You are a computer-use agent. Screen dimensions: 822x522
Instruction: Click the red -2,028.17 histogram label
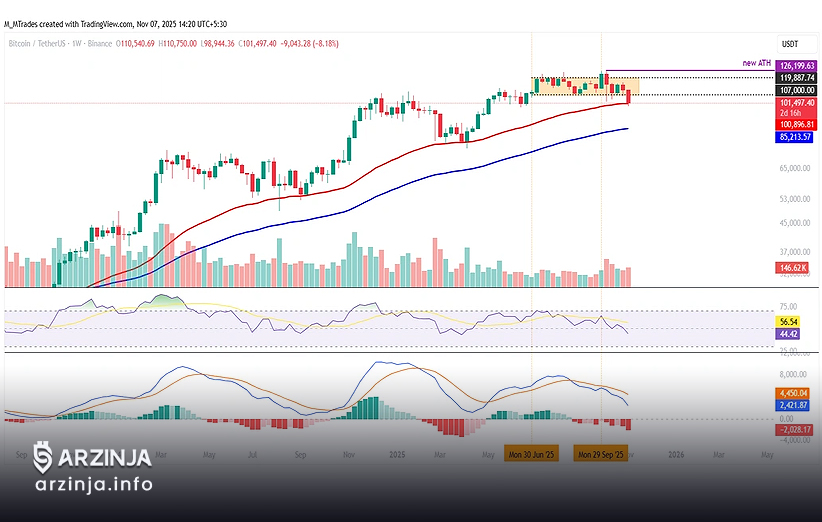coord(797,429)
